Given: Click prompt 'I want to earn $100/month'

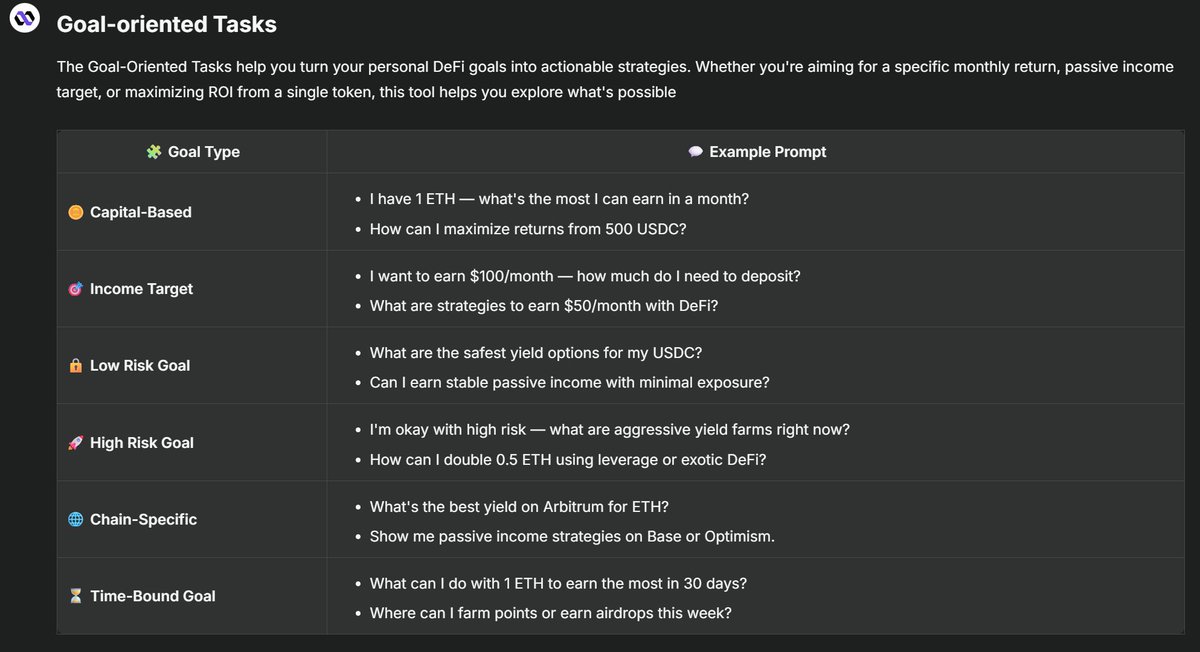Looking at the screenshot, I should click(585, 276).
